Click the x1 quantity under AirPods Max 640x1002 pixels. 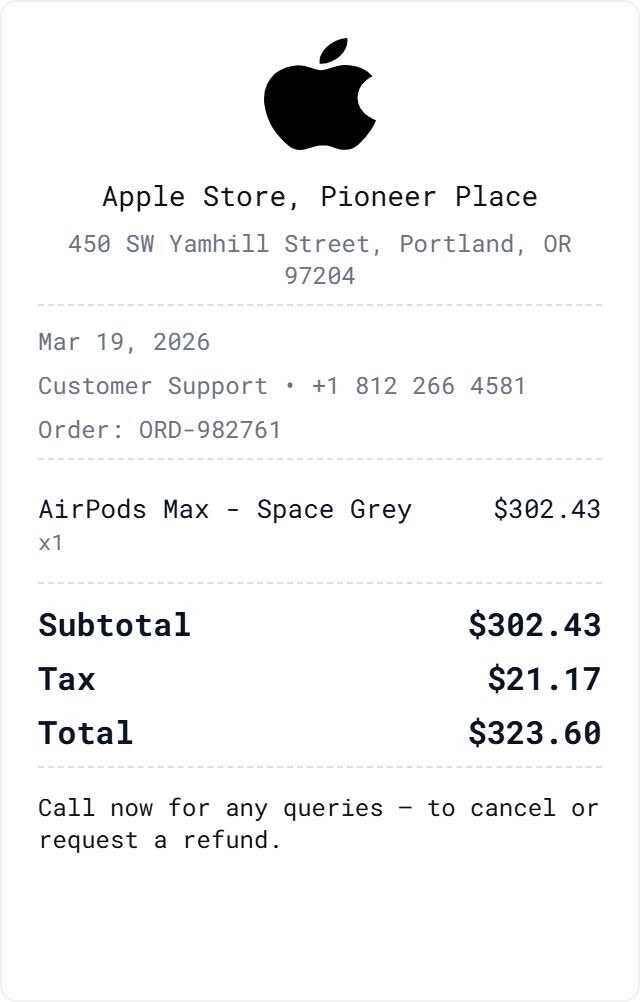click(x=50, y=543)
